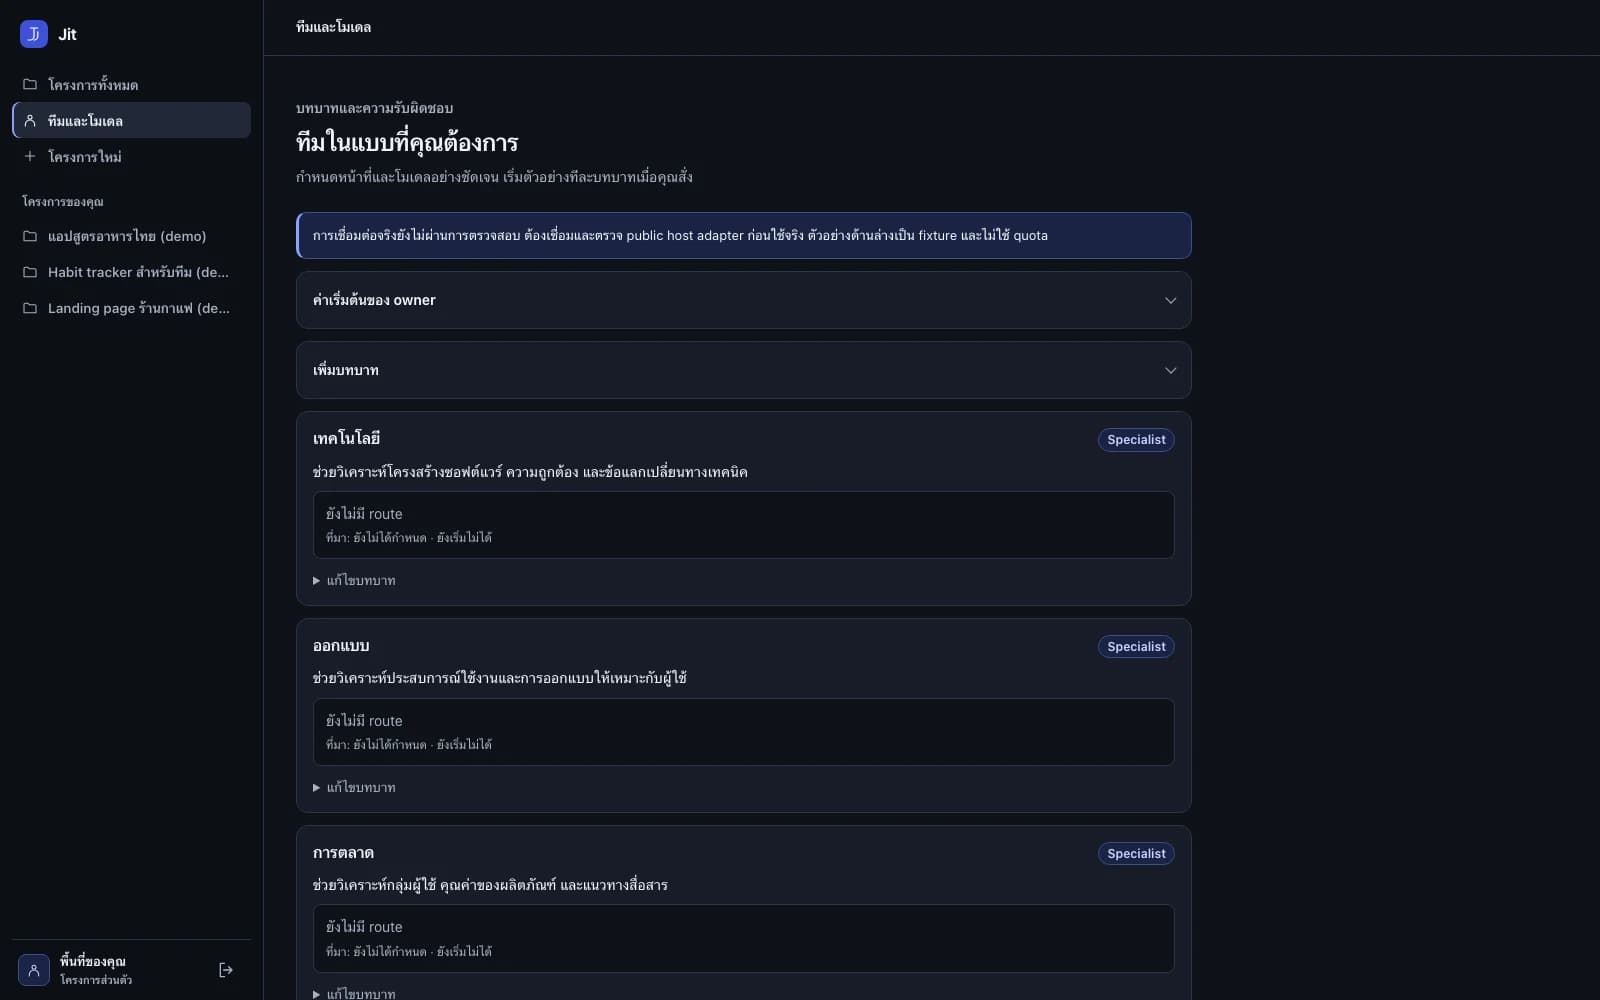Click folder icon of แอปสูตรอาหารไทย (demo)
The image size is (1600, 1000).
30,236
